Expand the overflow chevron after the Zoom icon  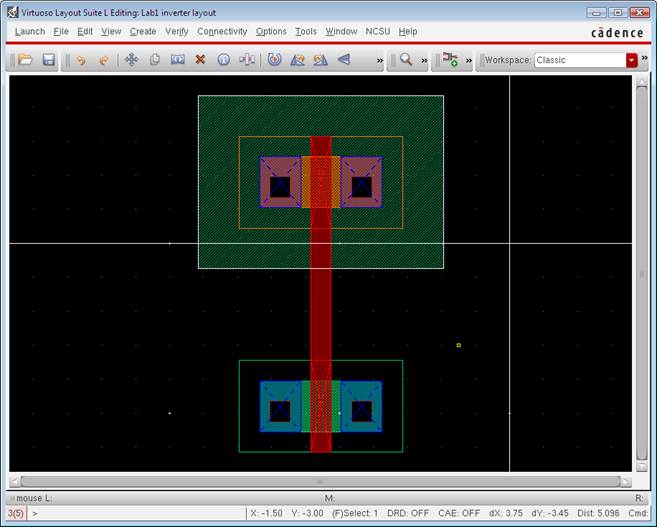tap(425, 60)
